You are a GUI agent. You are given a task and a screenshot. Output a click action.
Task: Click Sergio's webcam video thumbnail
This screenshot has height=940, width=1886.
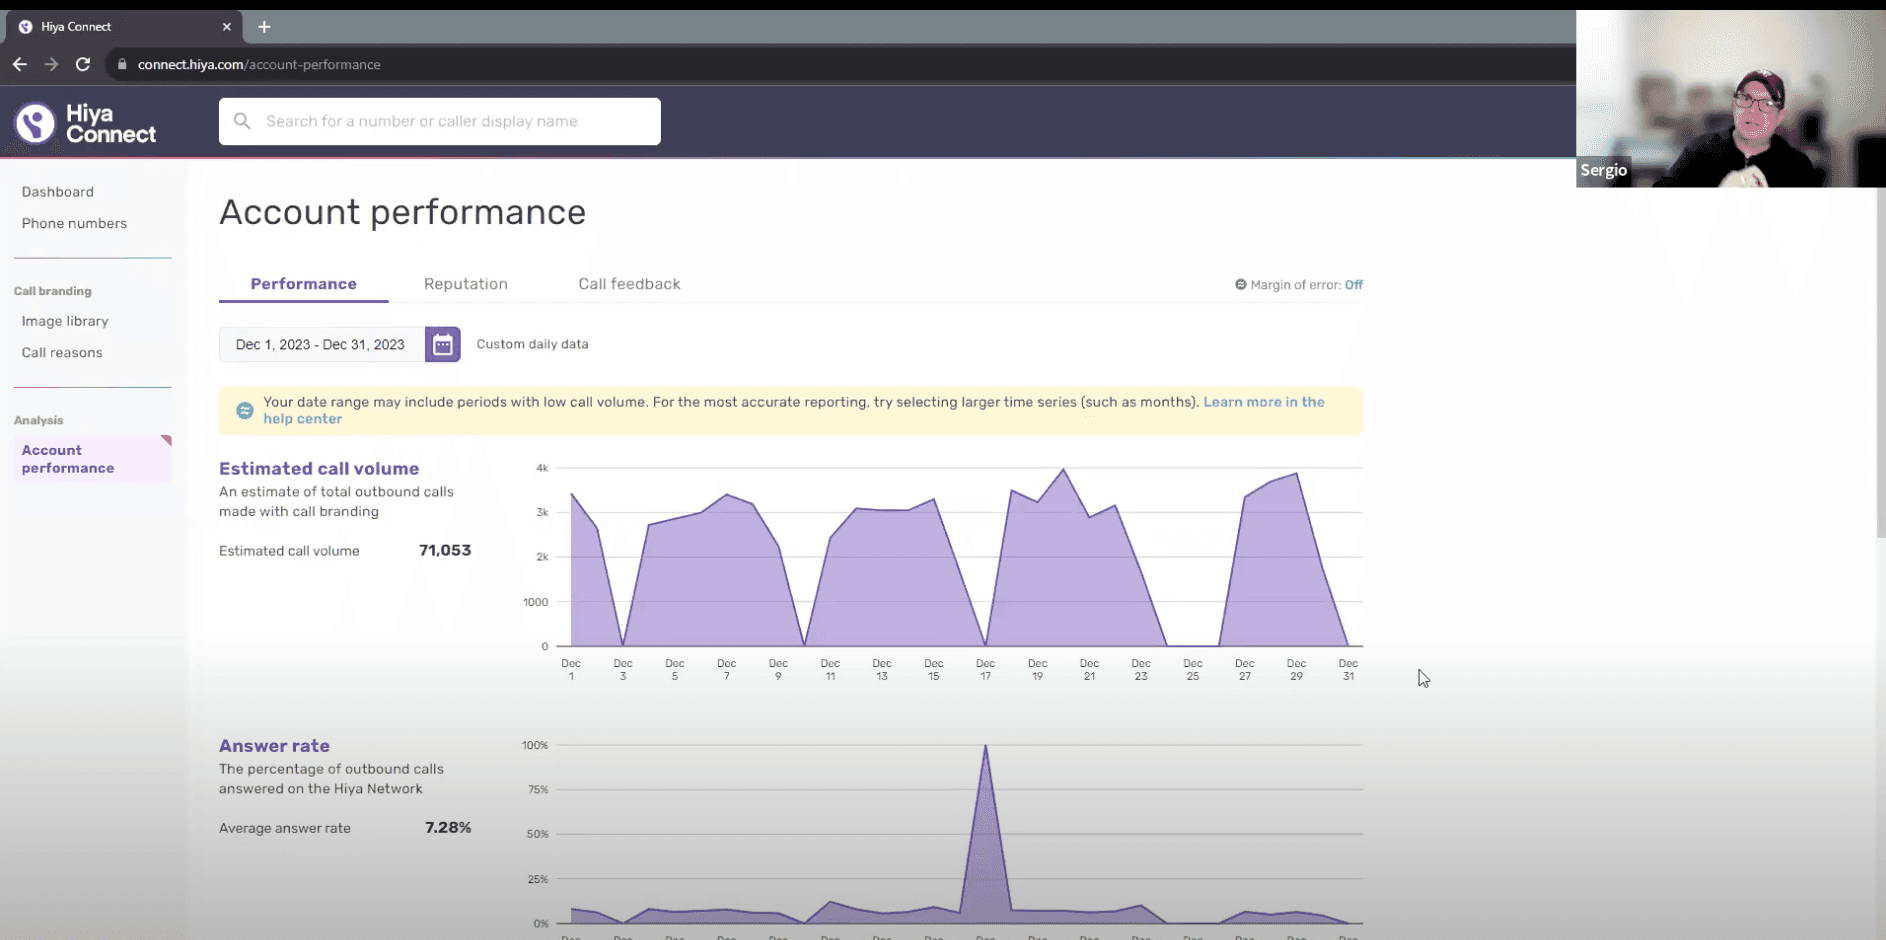tap(1730, 99)
